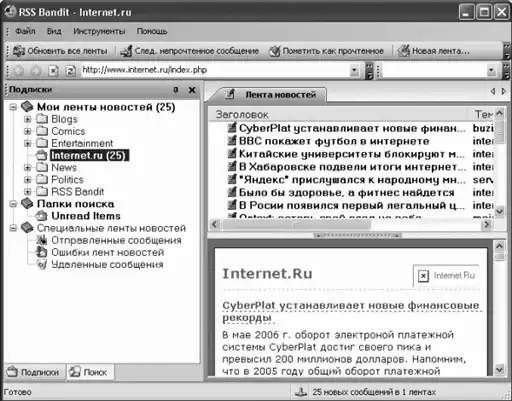
Task: Click the URL address input field
Action: pos(215,70)
